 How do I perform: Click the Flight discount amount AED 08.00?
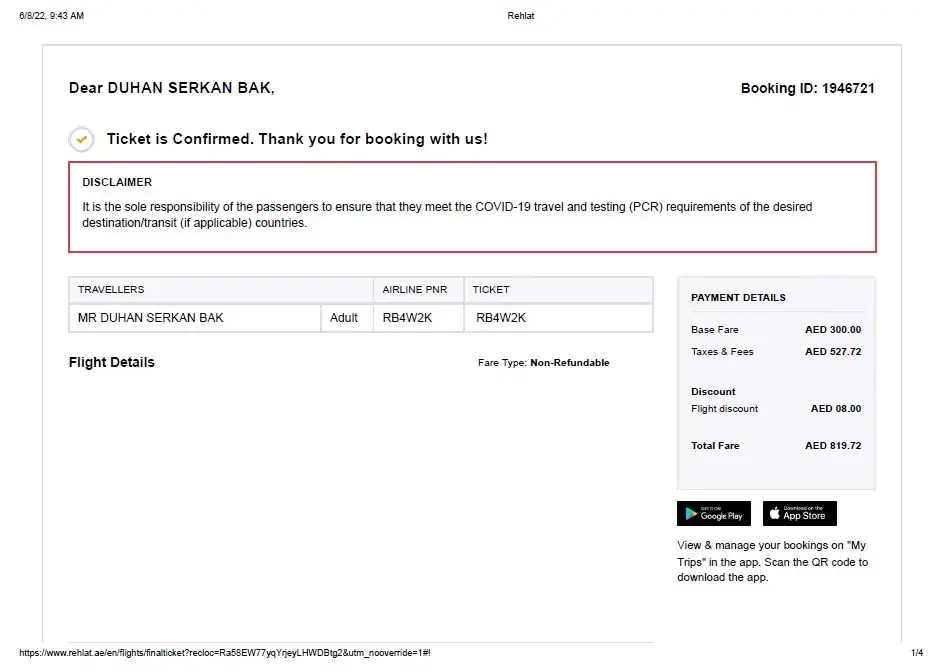click(836, 409)
